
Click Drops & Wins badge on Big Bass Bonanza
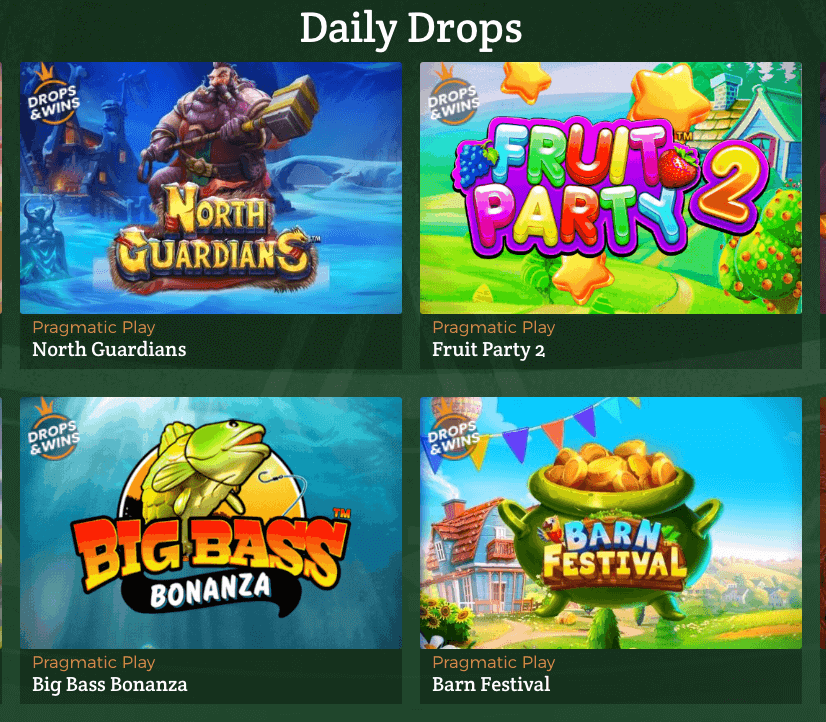[x=53, y=430]
